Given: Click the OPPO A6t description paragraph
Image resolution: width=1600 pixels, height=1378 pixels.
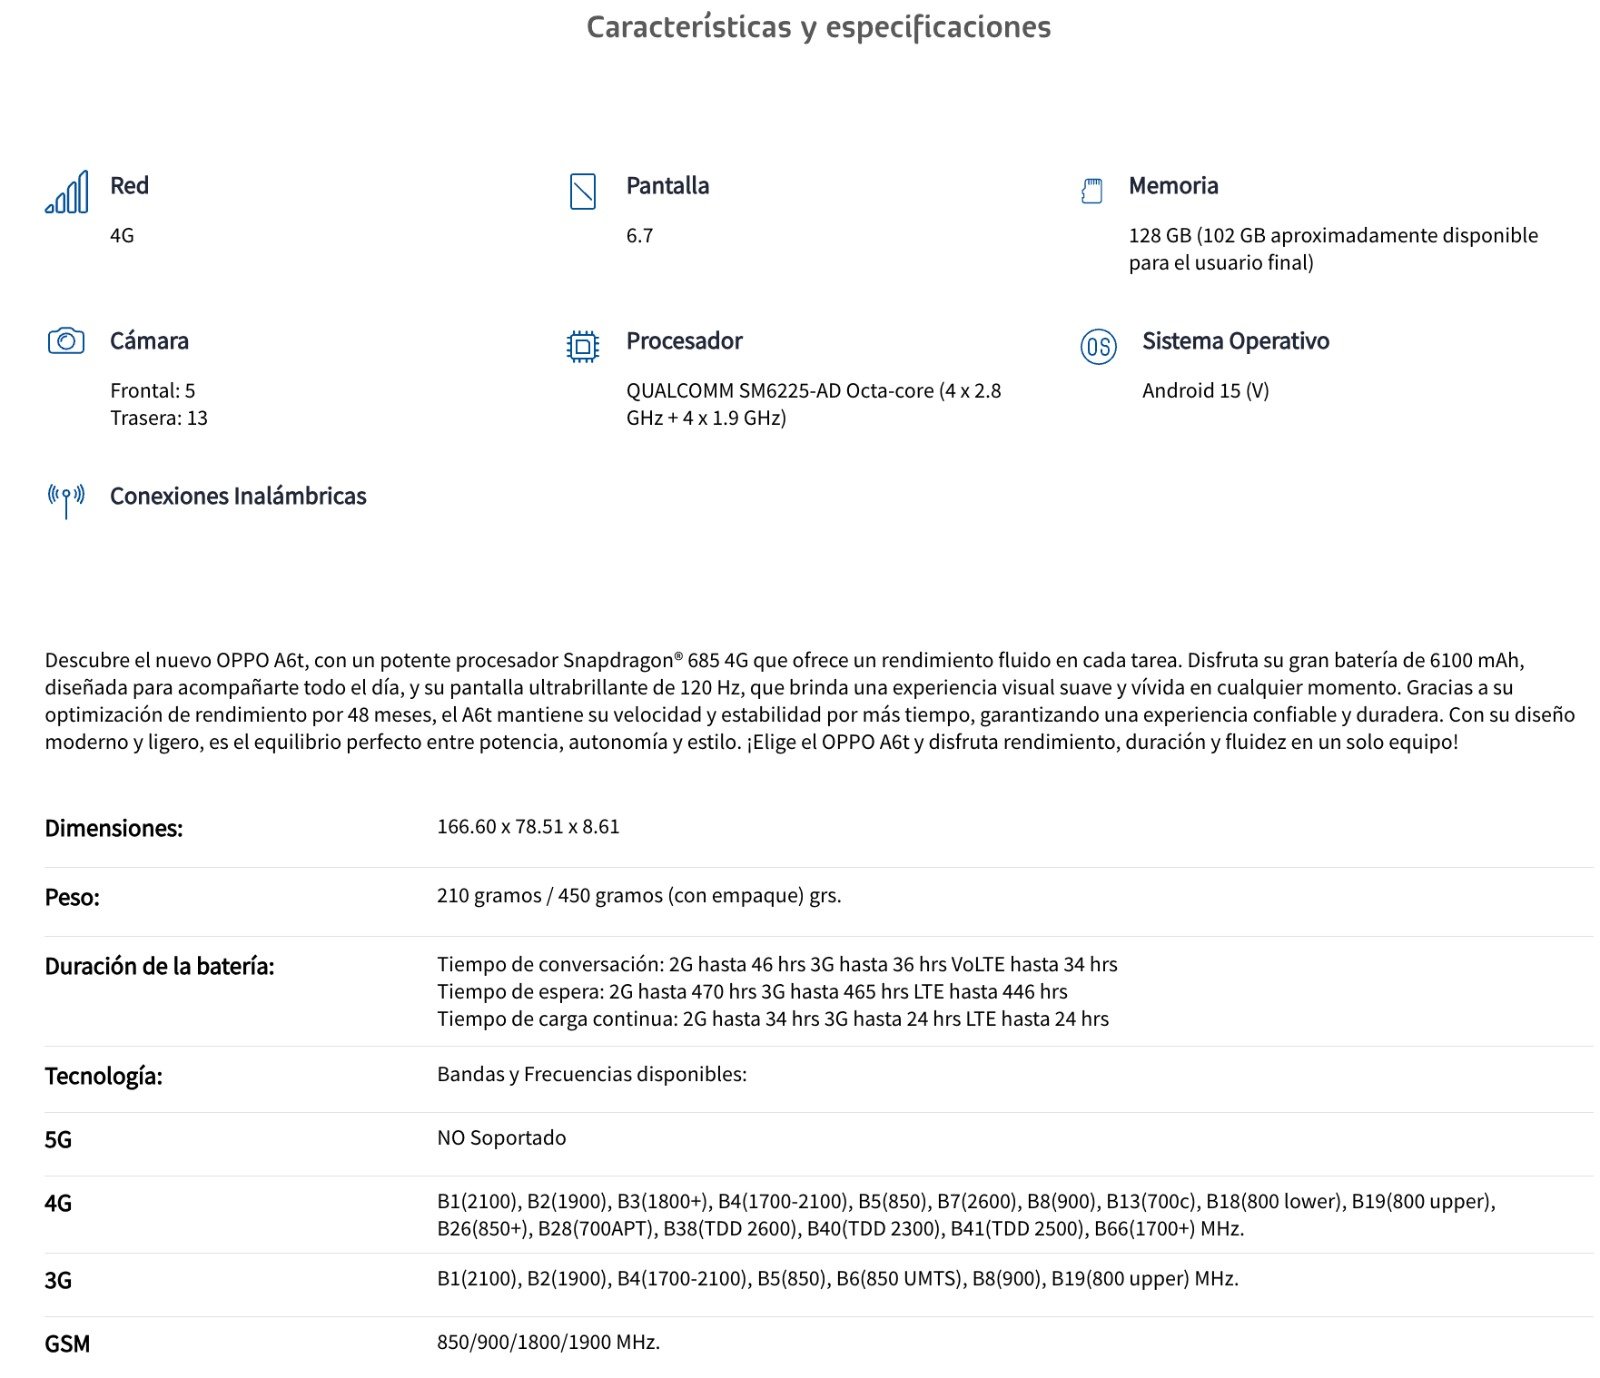Looking at the screenshot, I should coord(810,701).
